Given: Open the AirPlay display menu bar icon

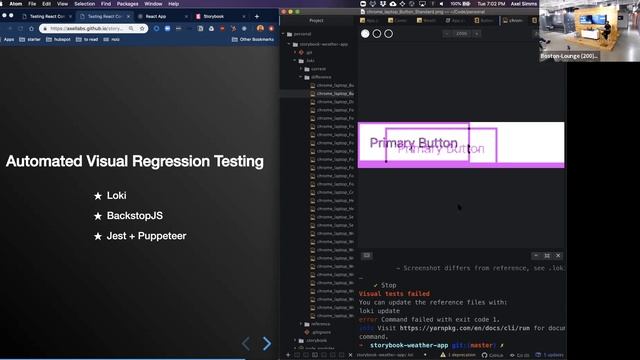Looking at the screenshot, I should (x=422, y=4).
